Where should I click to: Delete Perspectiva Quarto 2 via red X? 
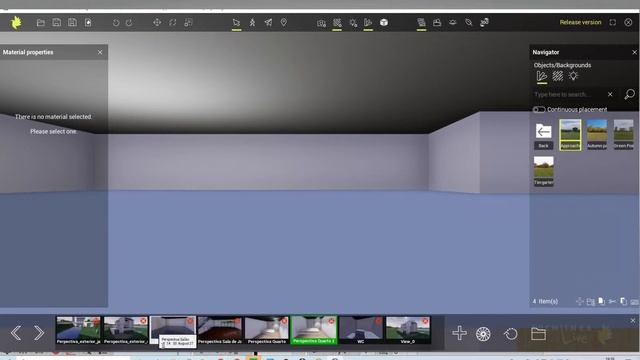331,321
